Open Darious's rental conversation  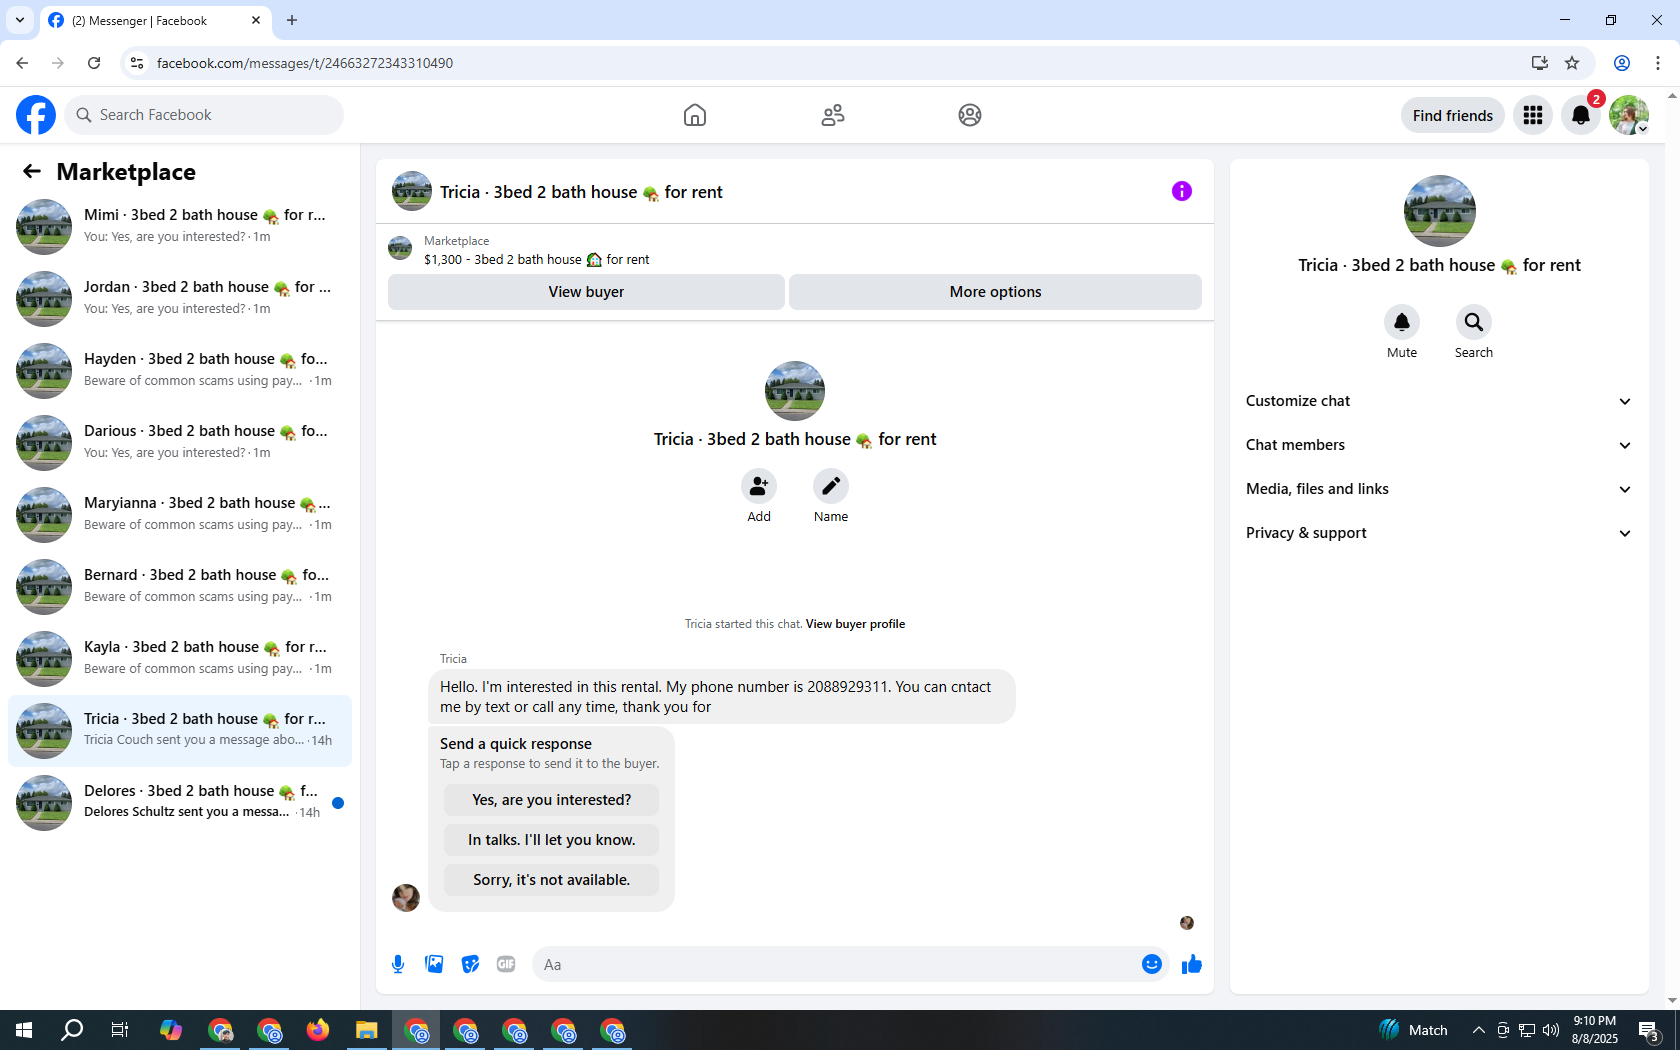pyautogui.click(x=180, y=442)
